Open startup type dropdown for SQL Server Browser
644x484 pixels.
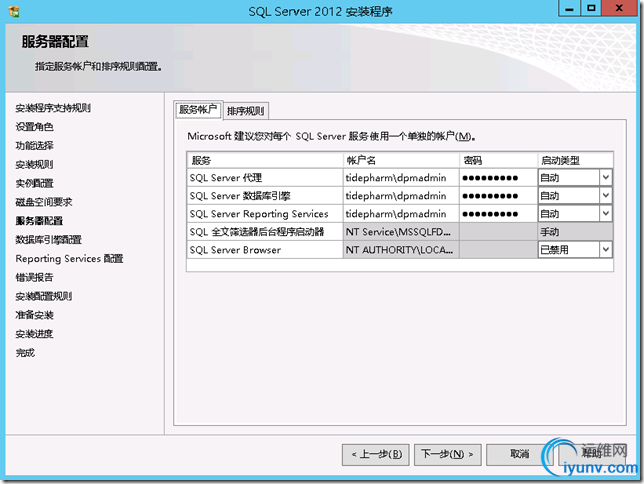pos(605,250)
